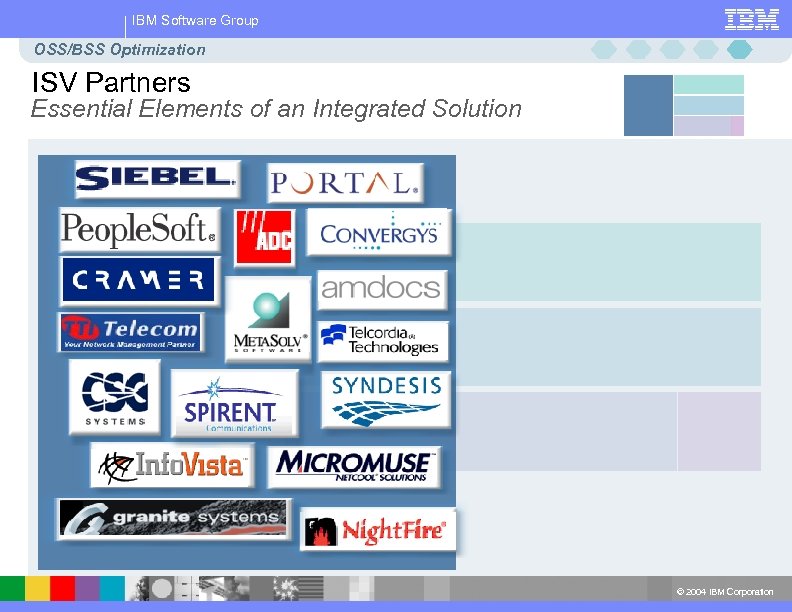Click the Cramer logo
Viewport: 792px width, 612px height.
click(139, 280)
